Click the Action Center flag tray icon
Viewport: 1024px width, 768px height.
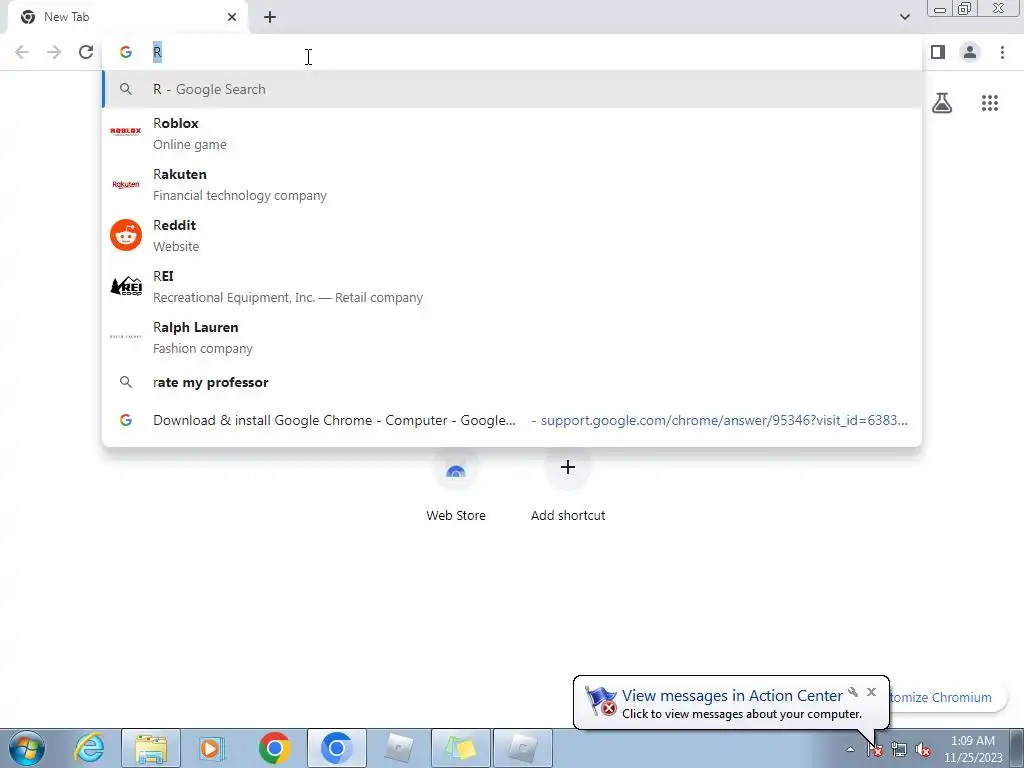(x=874, y=750)
